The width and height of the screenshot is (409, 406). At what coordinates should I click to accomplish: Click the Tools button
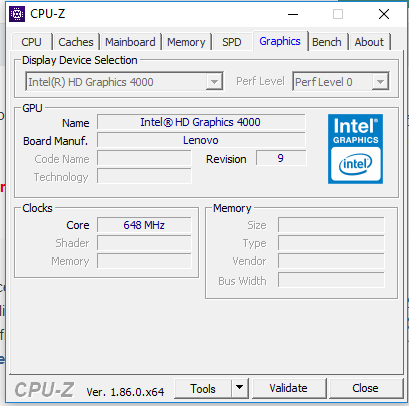point(203,388)
